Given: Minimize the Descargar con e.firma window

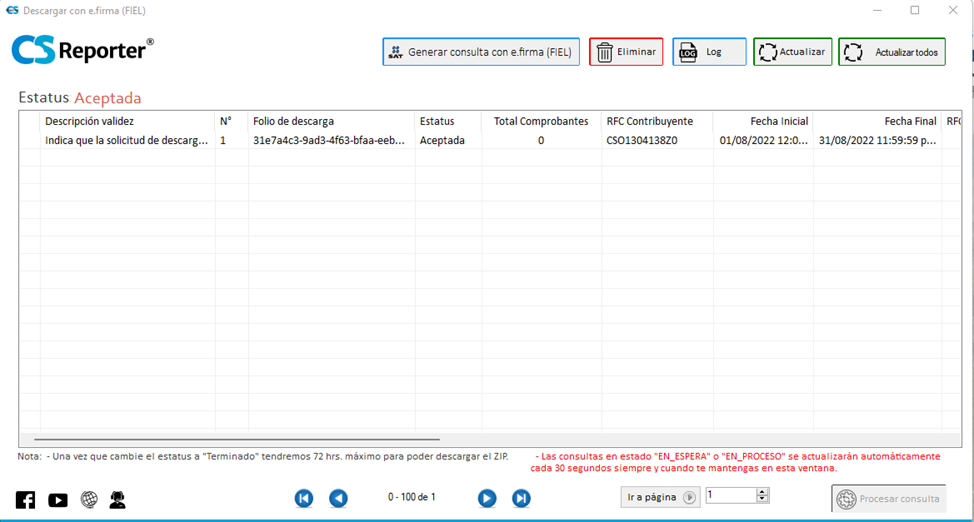Looking at the screenshot, I should (x=878, y=10).
